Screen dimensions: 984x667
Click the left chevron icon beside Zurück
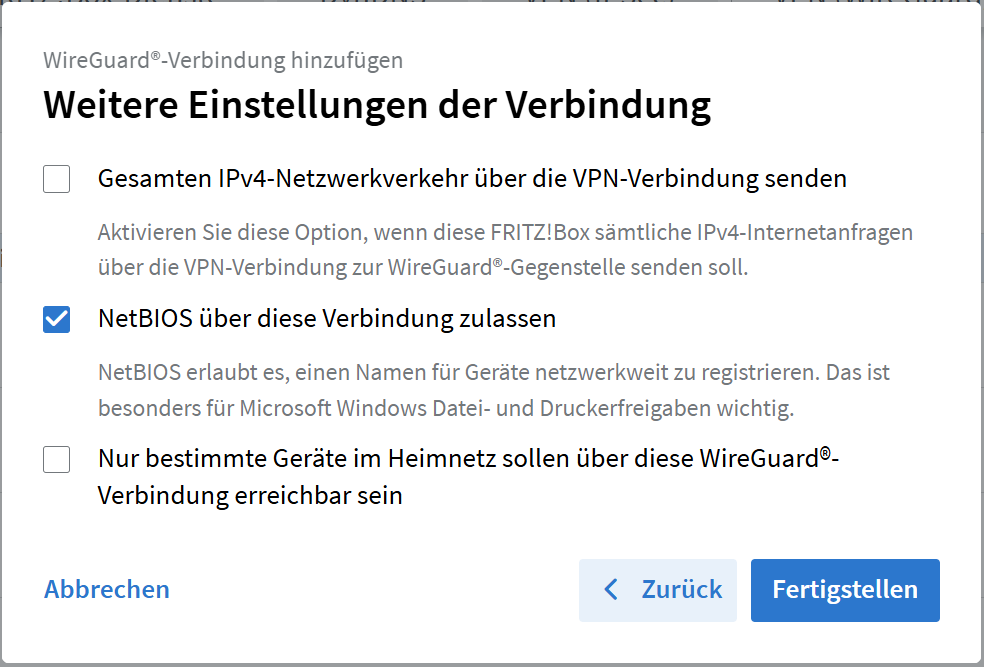[611, 590]
